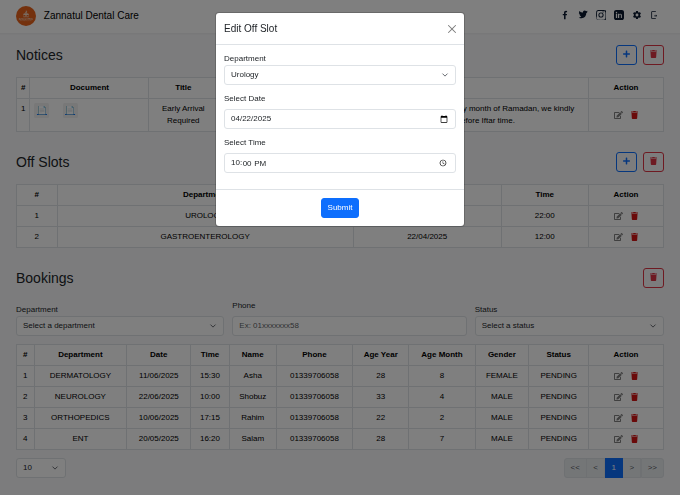This screenshot has height=495, width=680.
Task: Edit Shobuz's Neurology booking
Action: click(618, 397)
